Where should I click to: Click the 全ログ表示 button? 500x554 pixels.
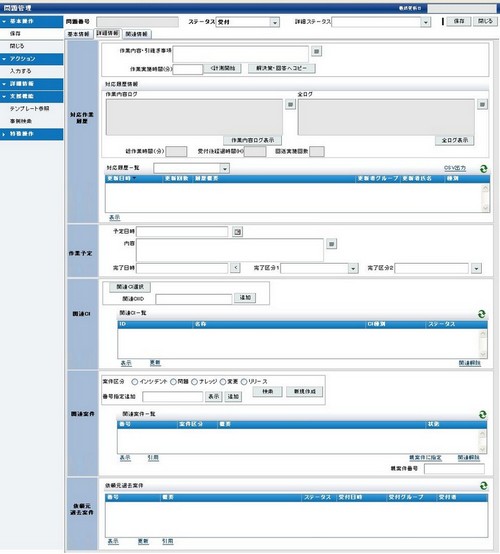click(x=455, y=141)
